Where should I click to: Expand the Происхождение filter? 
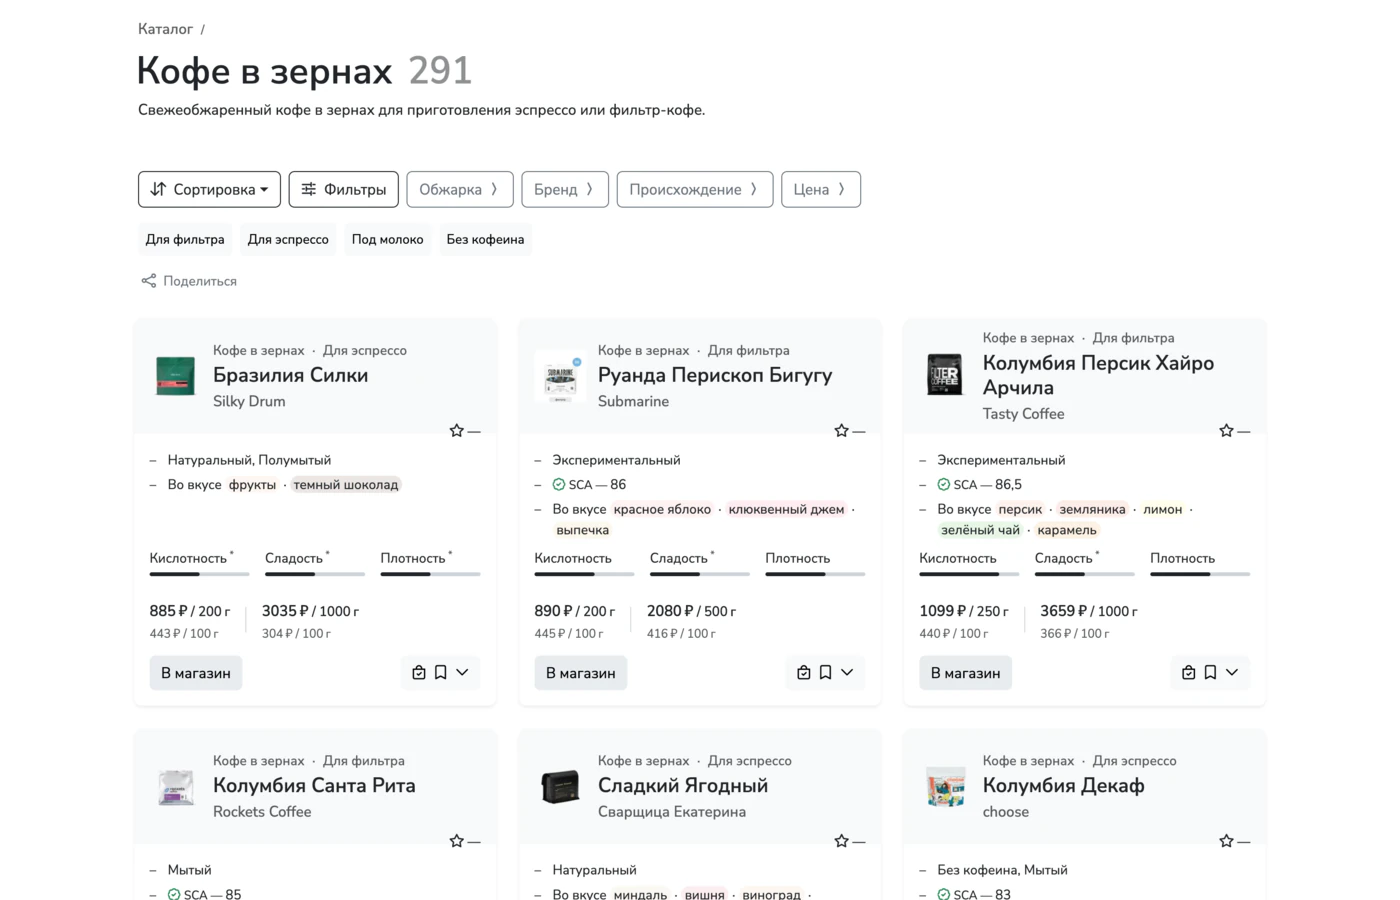click(695, 189)
